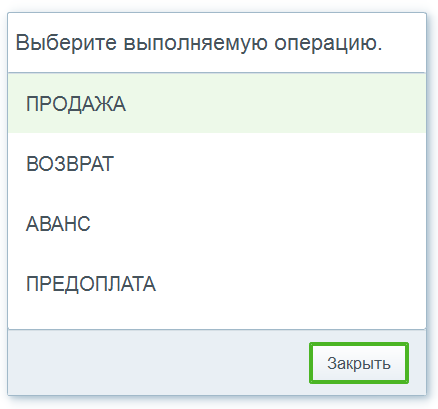Open the ВОЗВРАТ (return) operation
The image size is (438, 409).
coord(217,163)
